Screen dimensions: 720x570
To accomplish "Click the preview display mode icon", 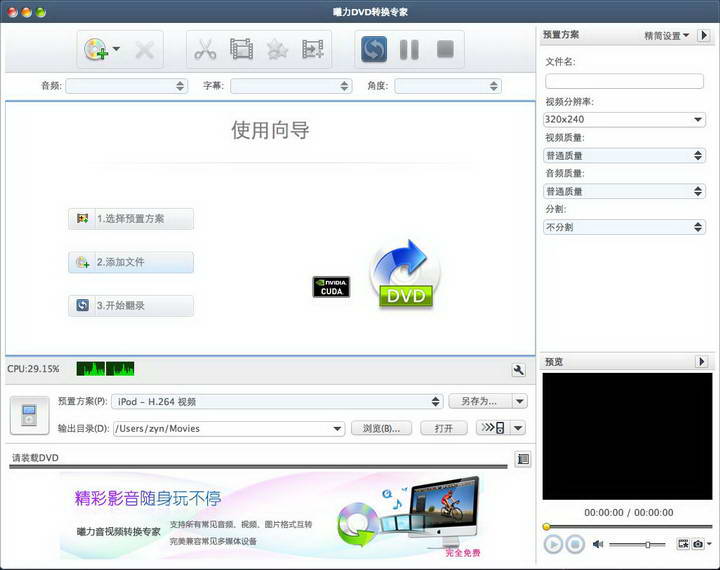I will pos(683,544).
